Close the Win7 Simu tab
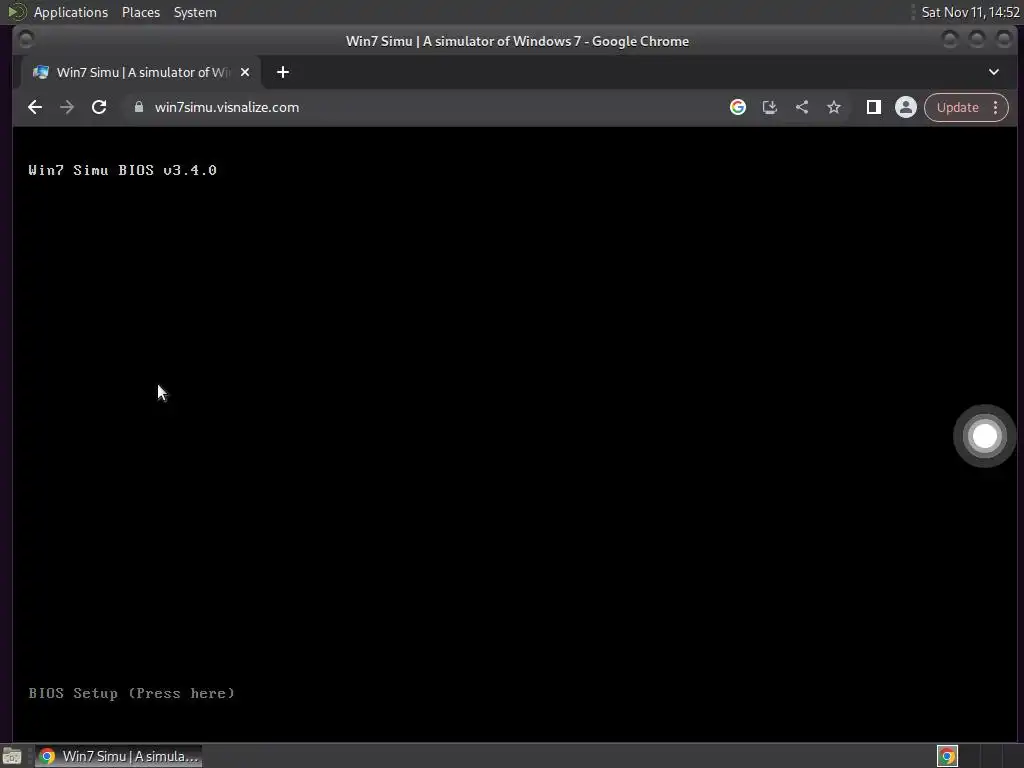 245,72
